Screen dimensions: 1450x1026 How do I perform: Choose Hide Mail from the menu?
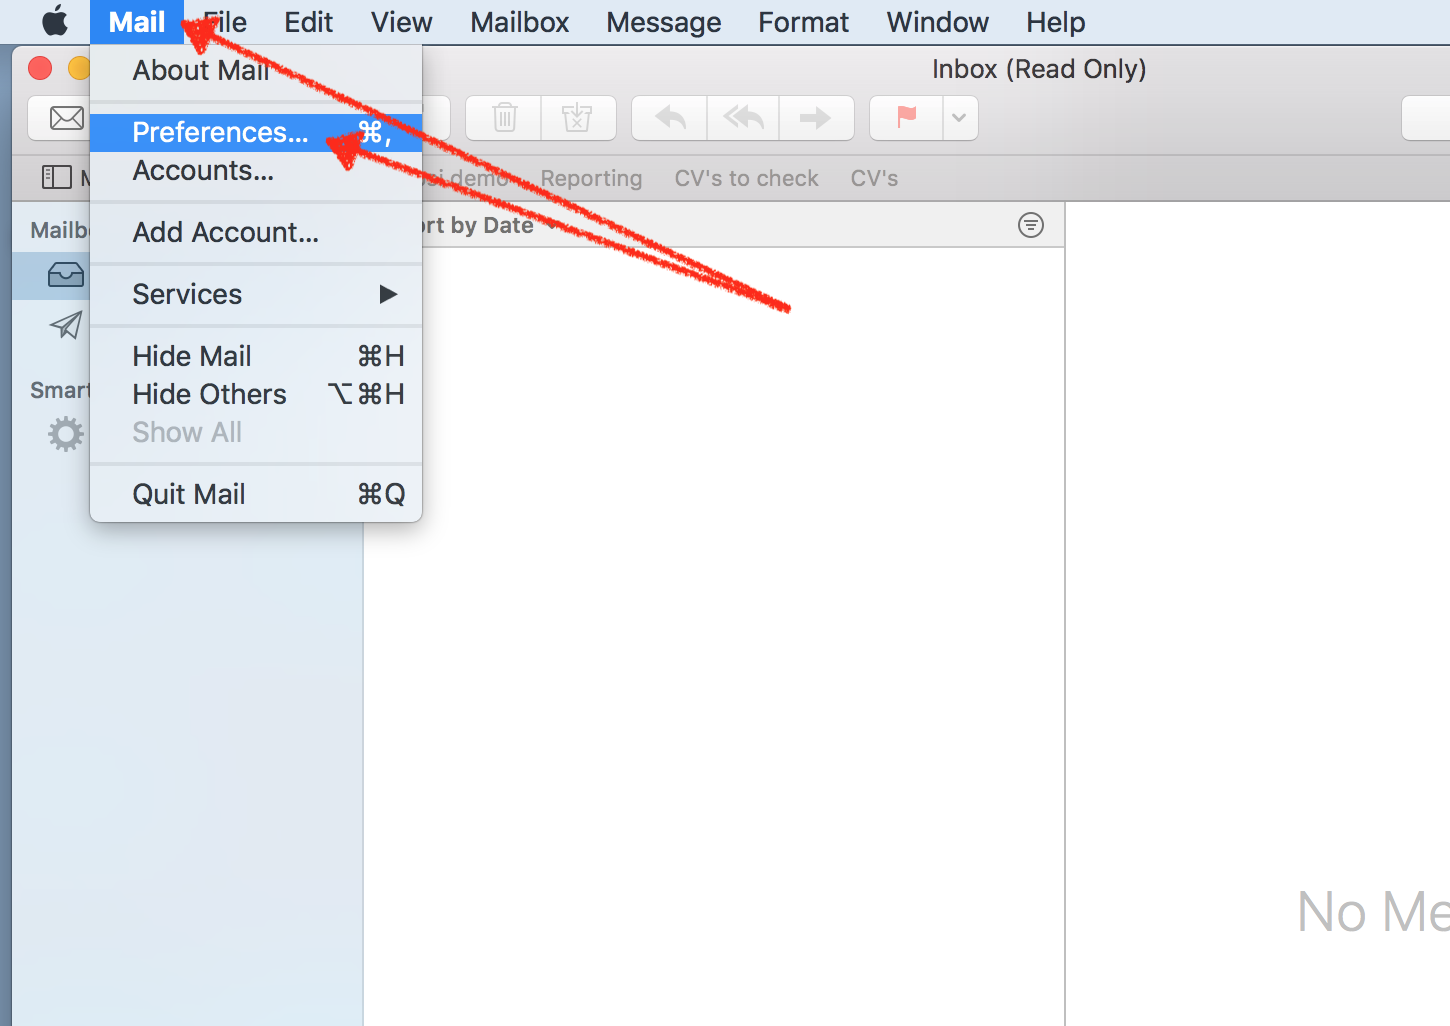256,356
